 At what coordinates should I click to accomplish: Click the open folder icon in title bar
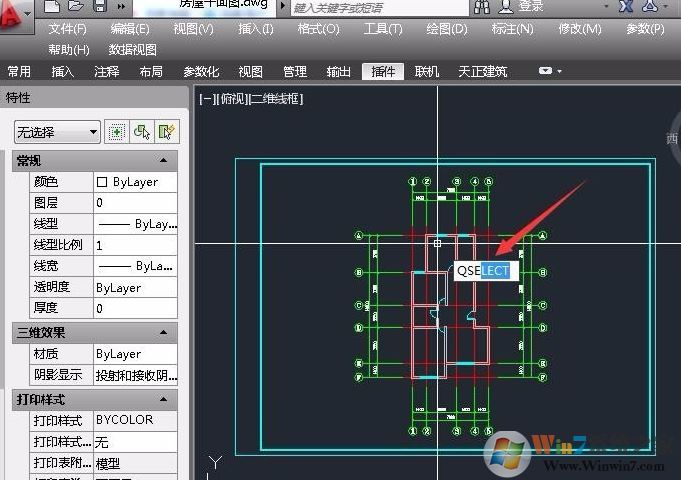pyautogui.click(x=75, y=7)
